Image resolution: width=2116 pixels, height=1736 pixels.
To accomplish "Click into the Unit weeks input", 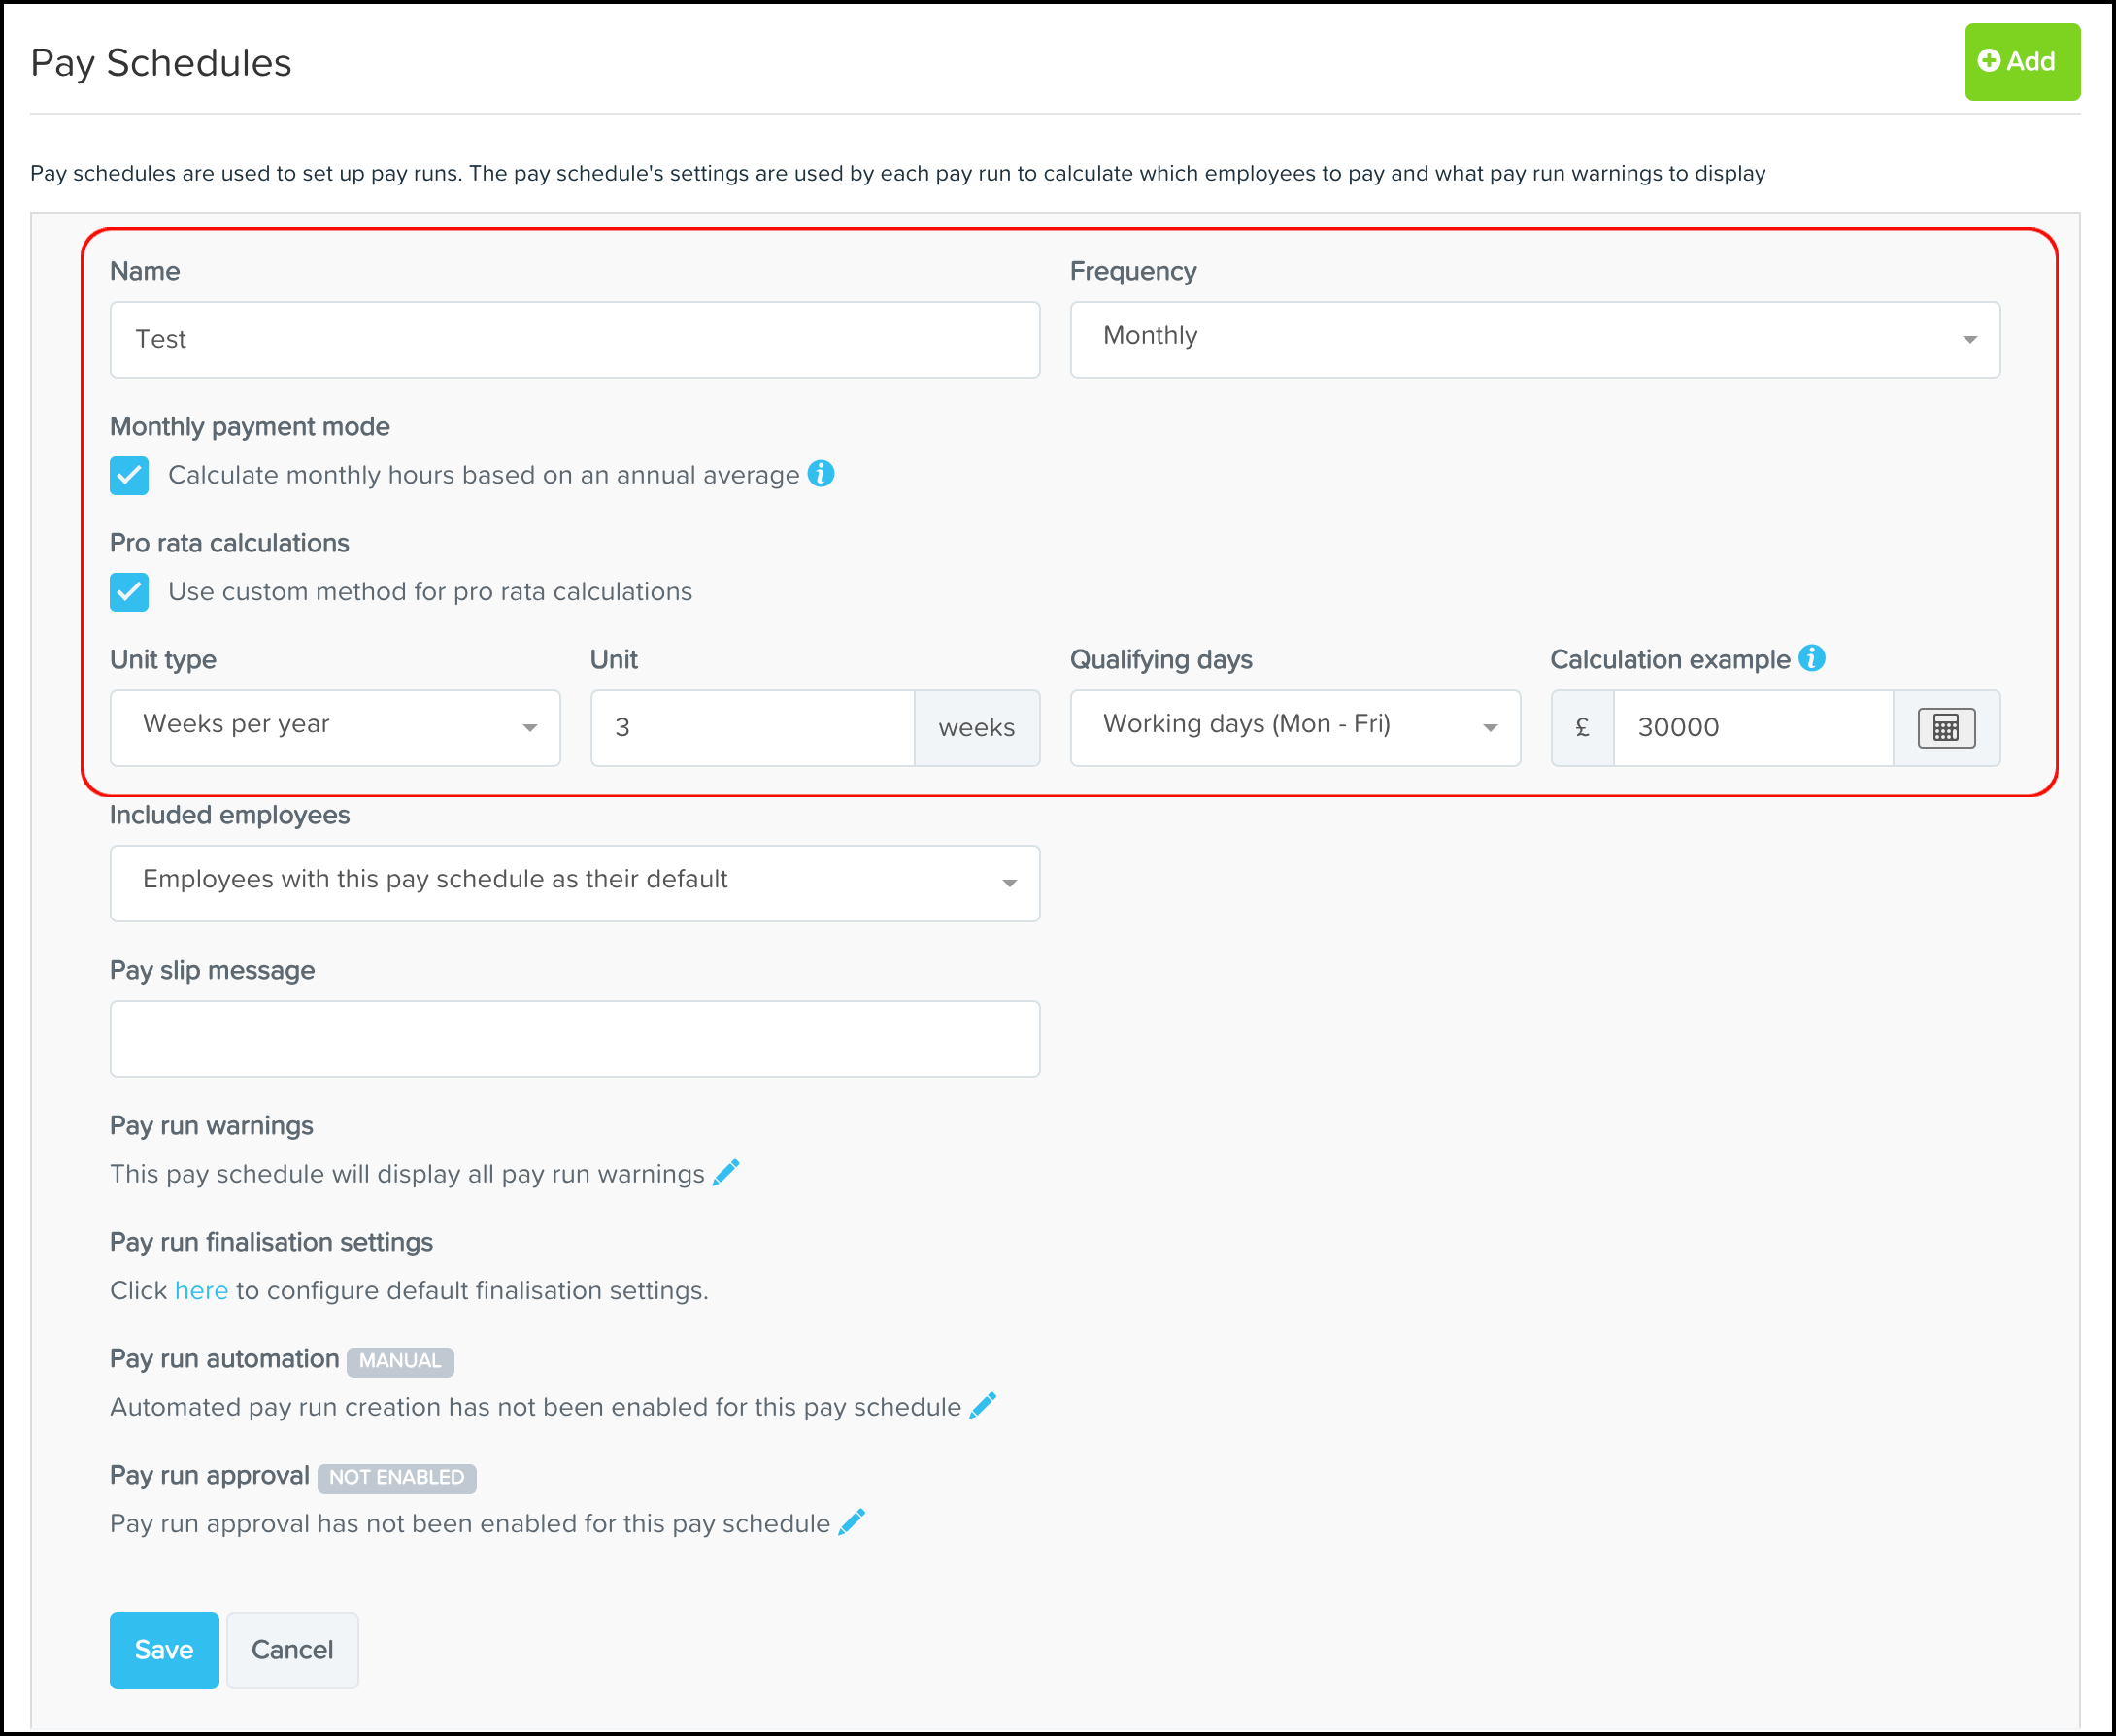I will 752,728.
